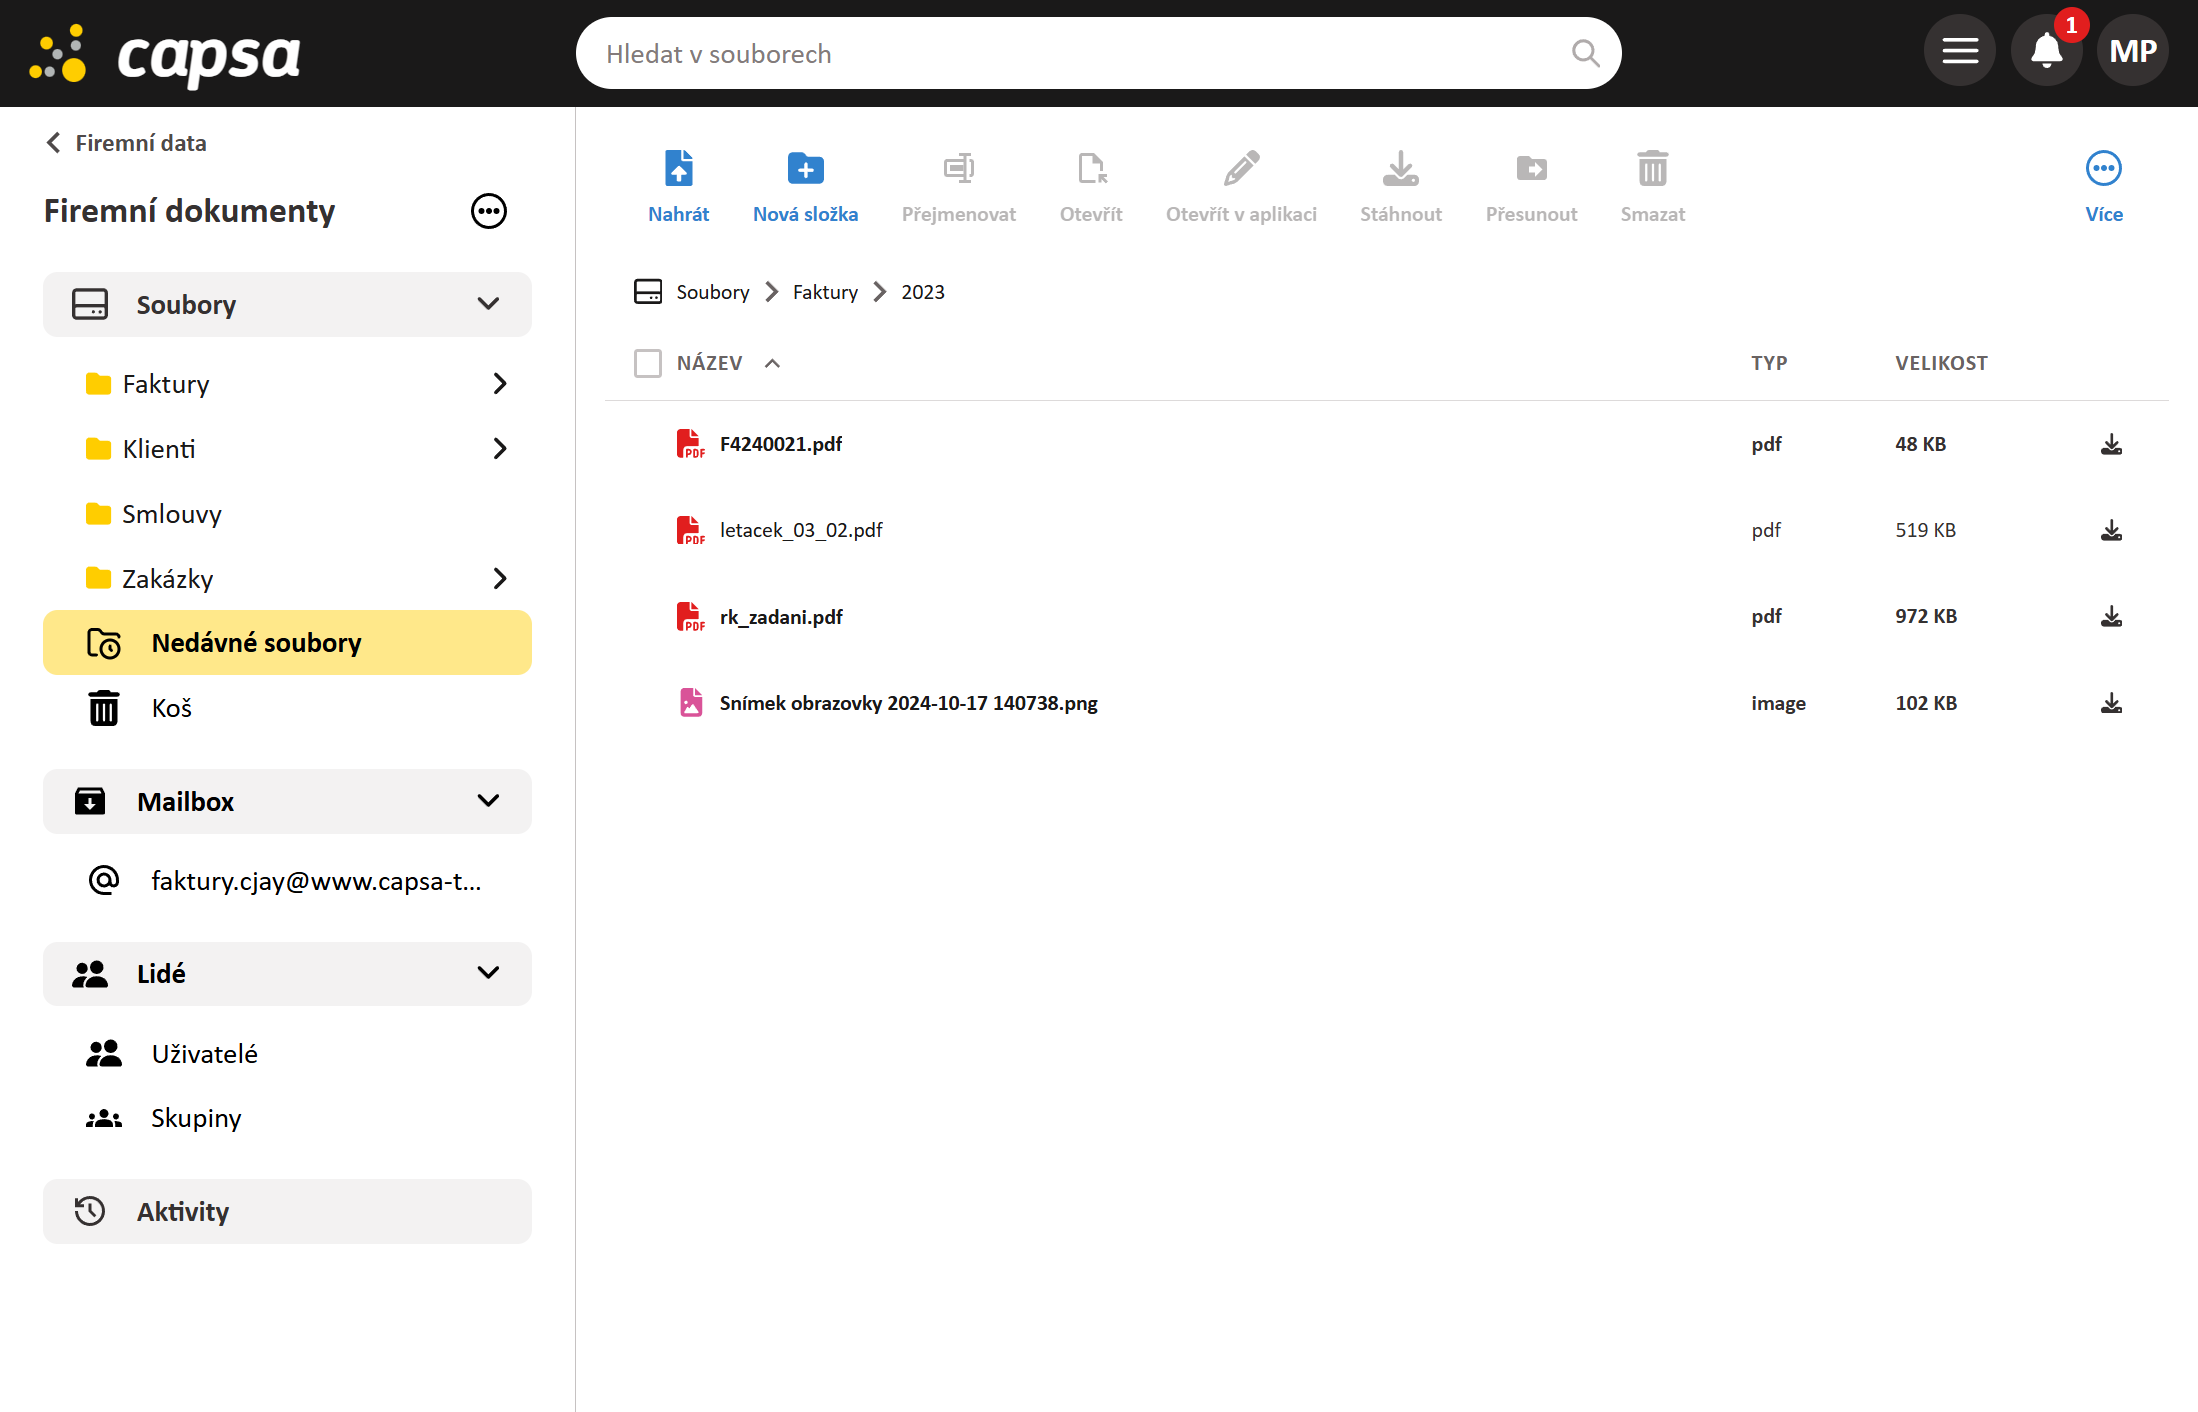This screenshot has height=1412, width=2198.
Task: Expand the Zakázky folder chevron
Action: (x=500, y=579)
